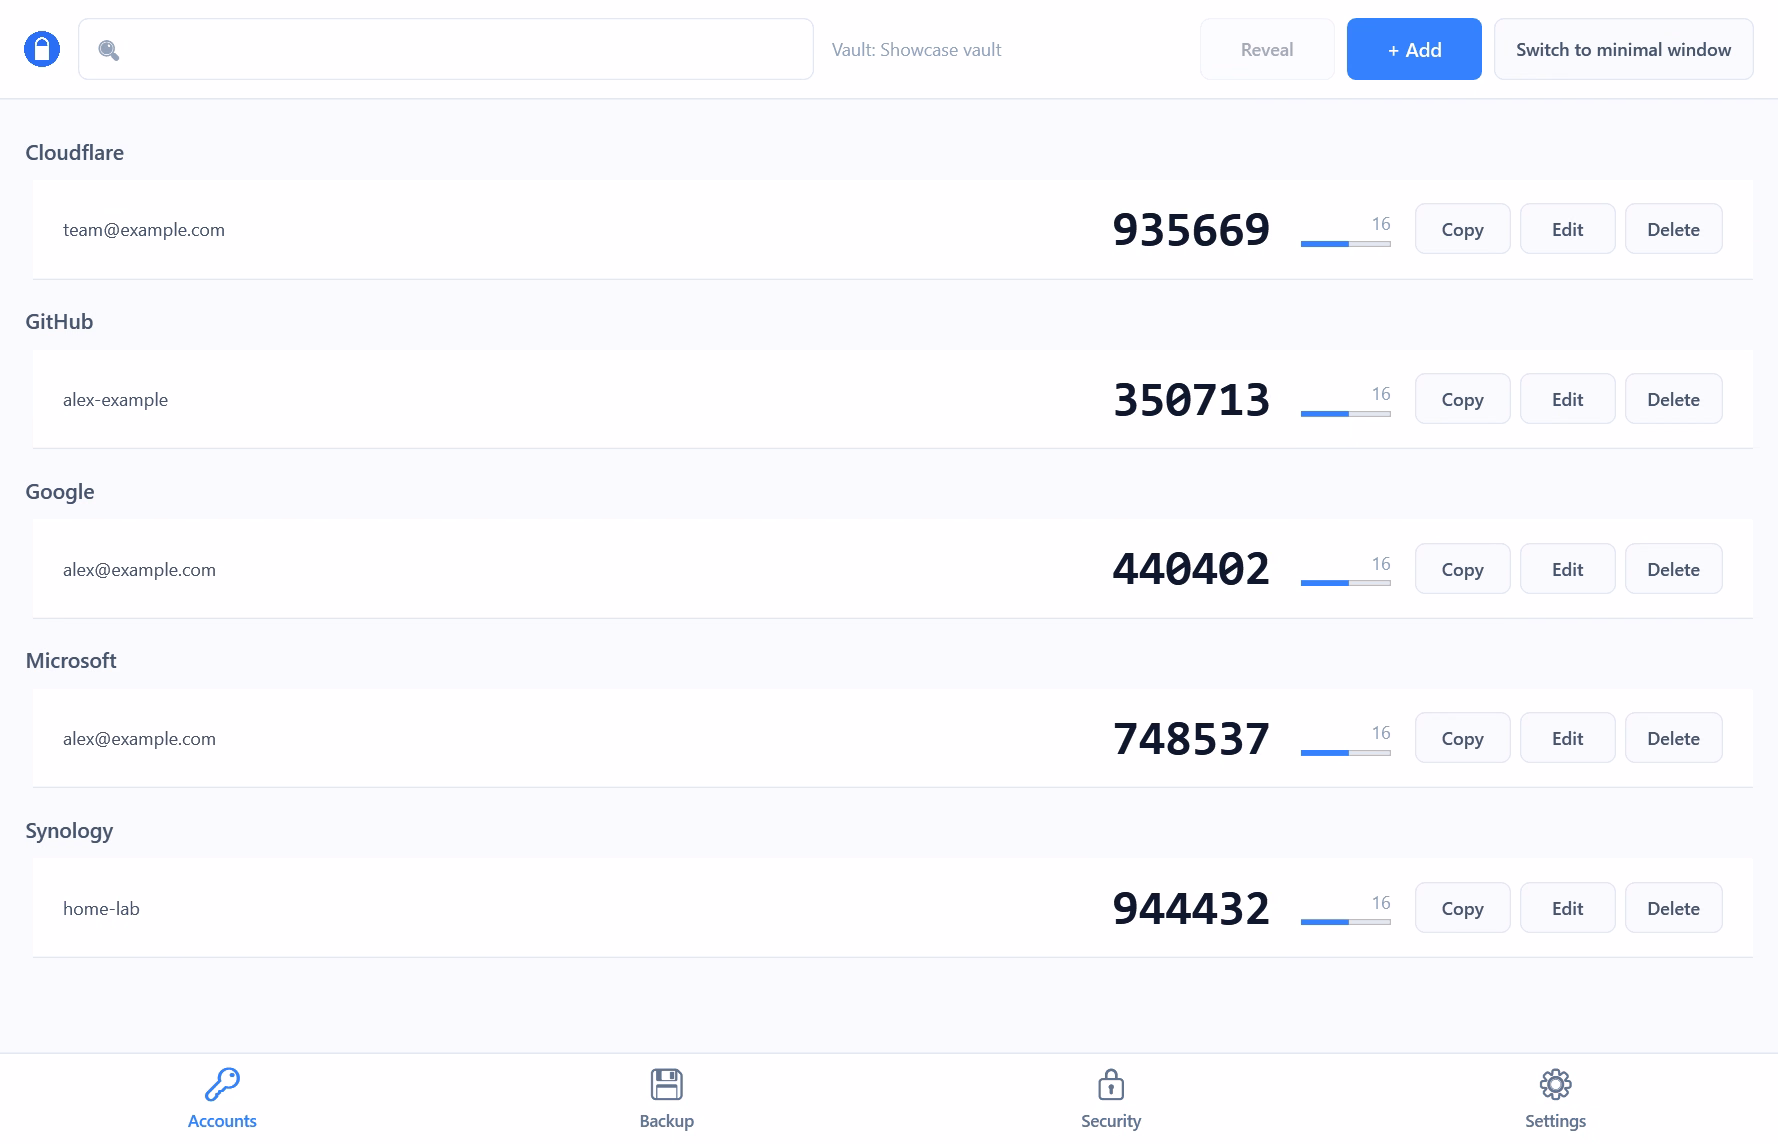Select the team@example.com account name
The height and width of the screenshot is (1144, 1778).
coord(144,230)
